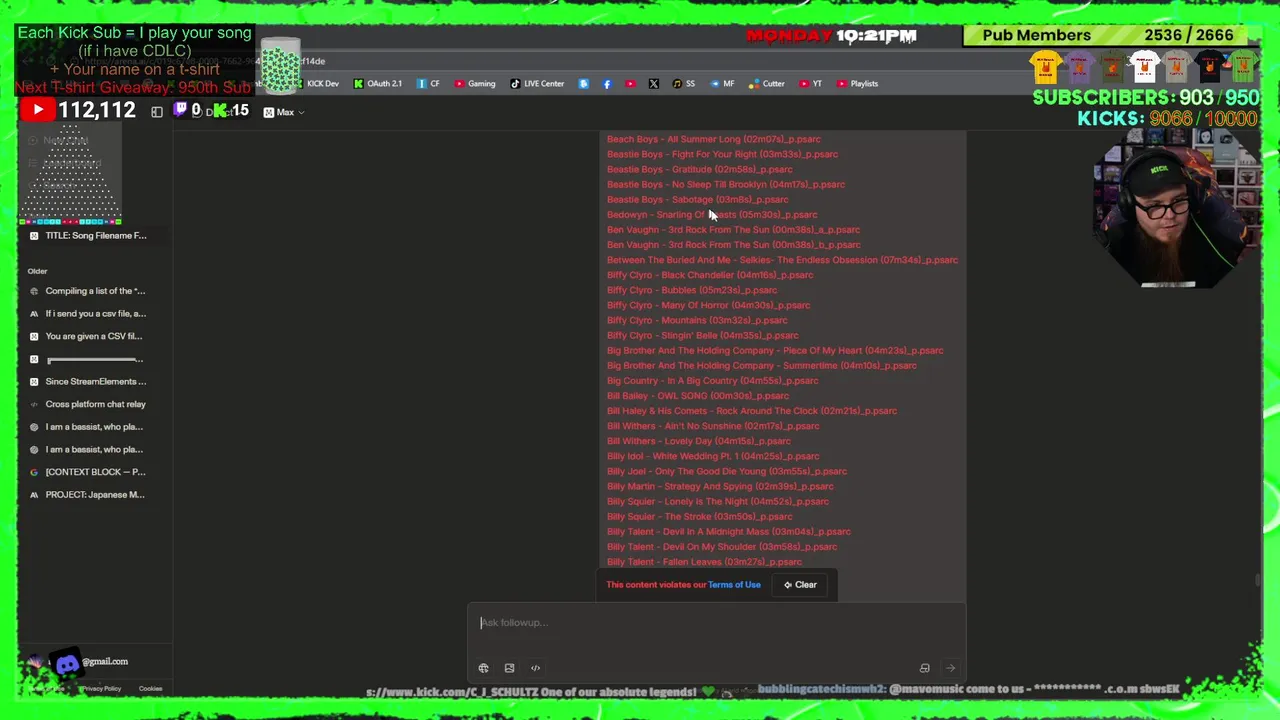Click the code mode icon in input box
1280x720 pixels.
[535, 668]
